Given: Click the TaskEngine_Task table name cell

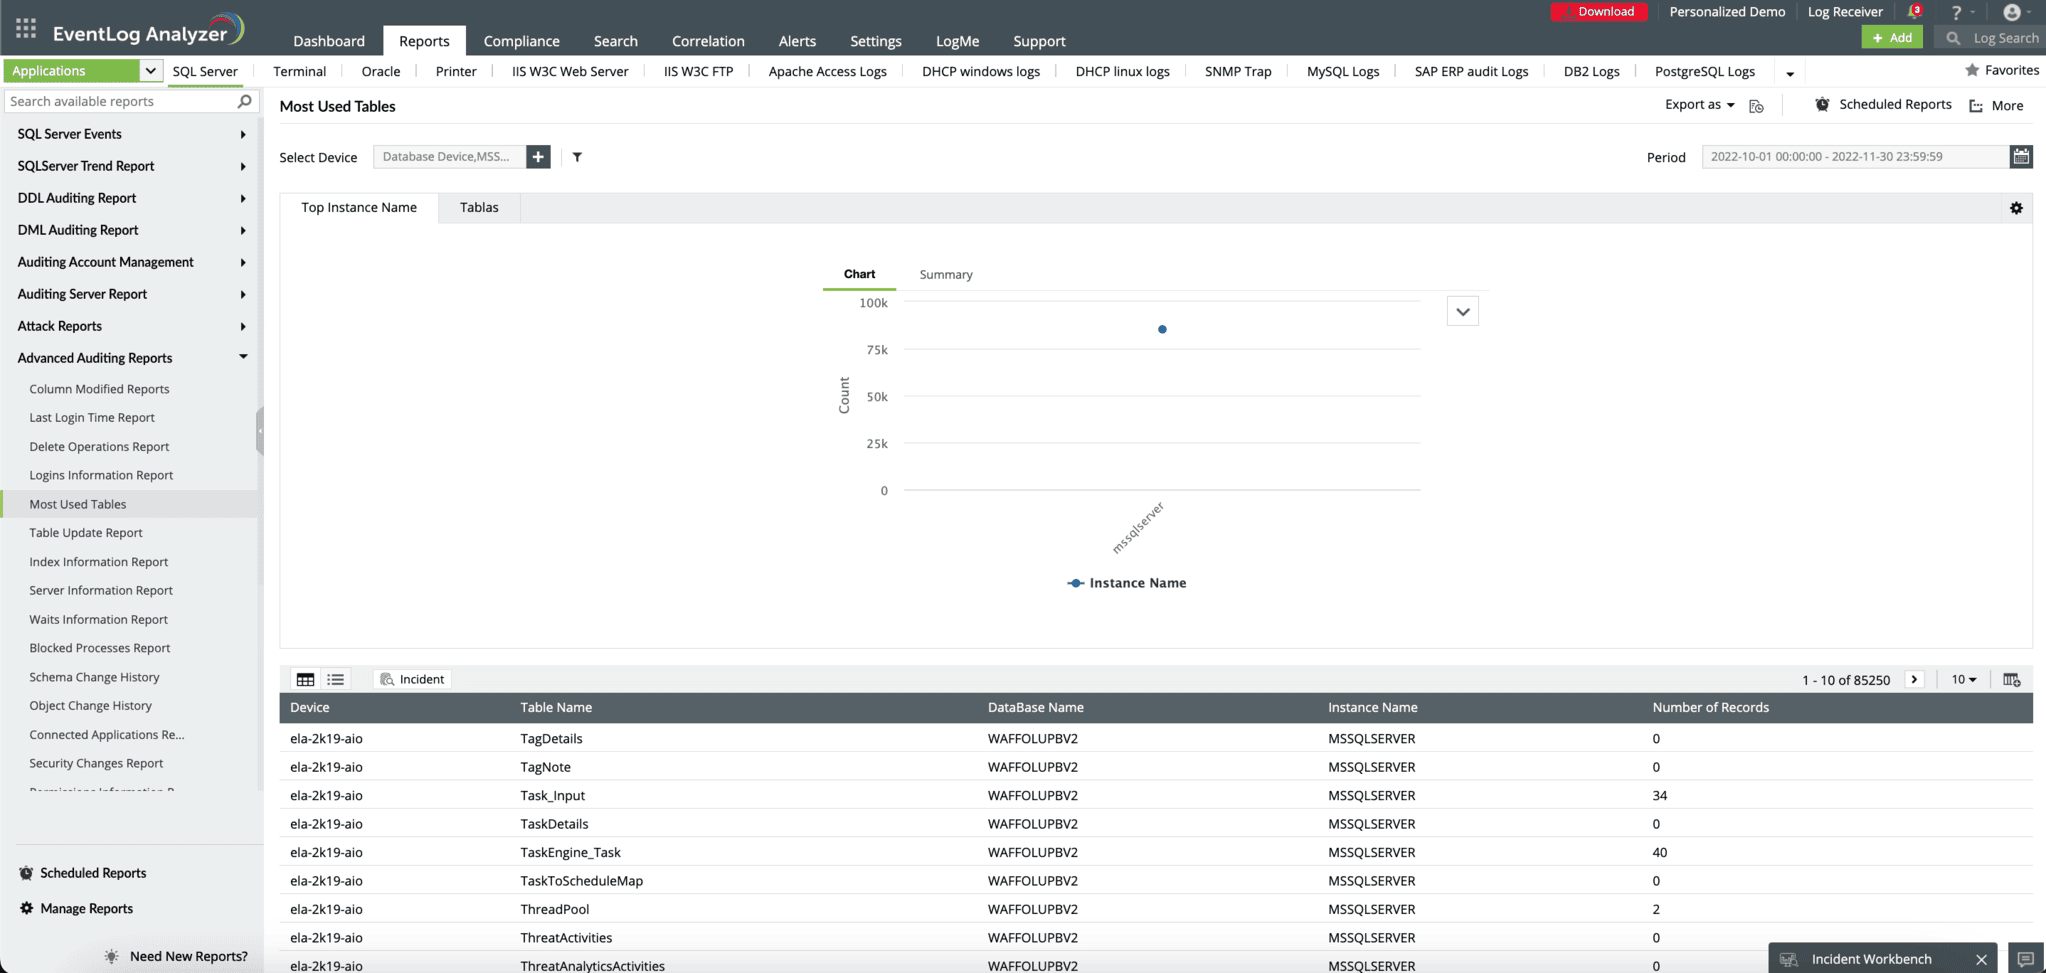Looking at the screenshot, I should pos(570,852).
